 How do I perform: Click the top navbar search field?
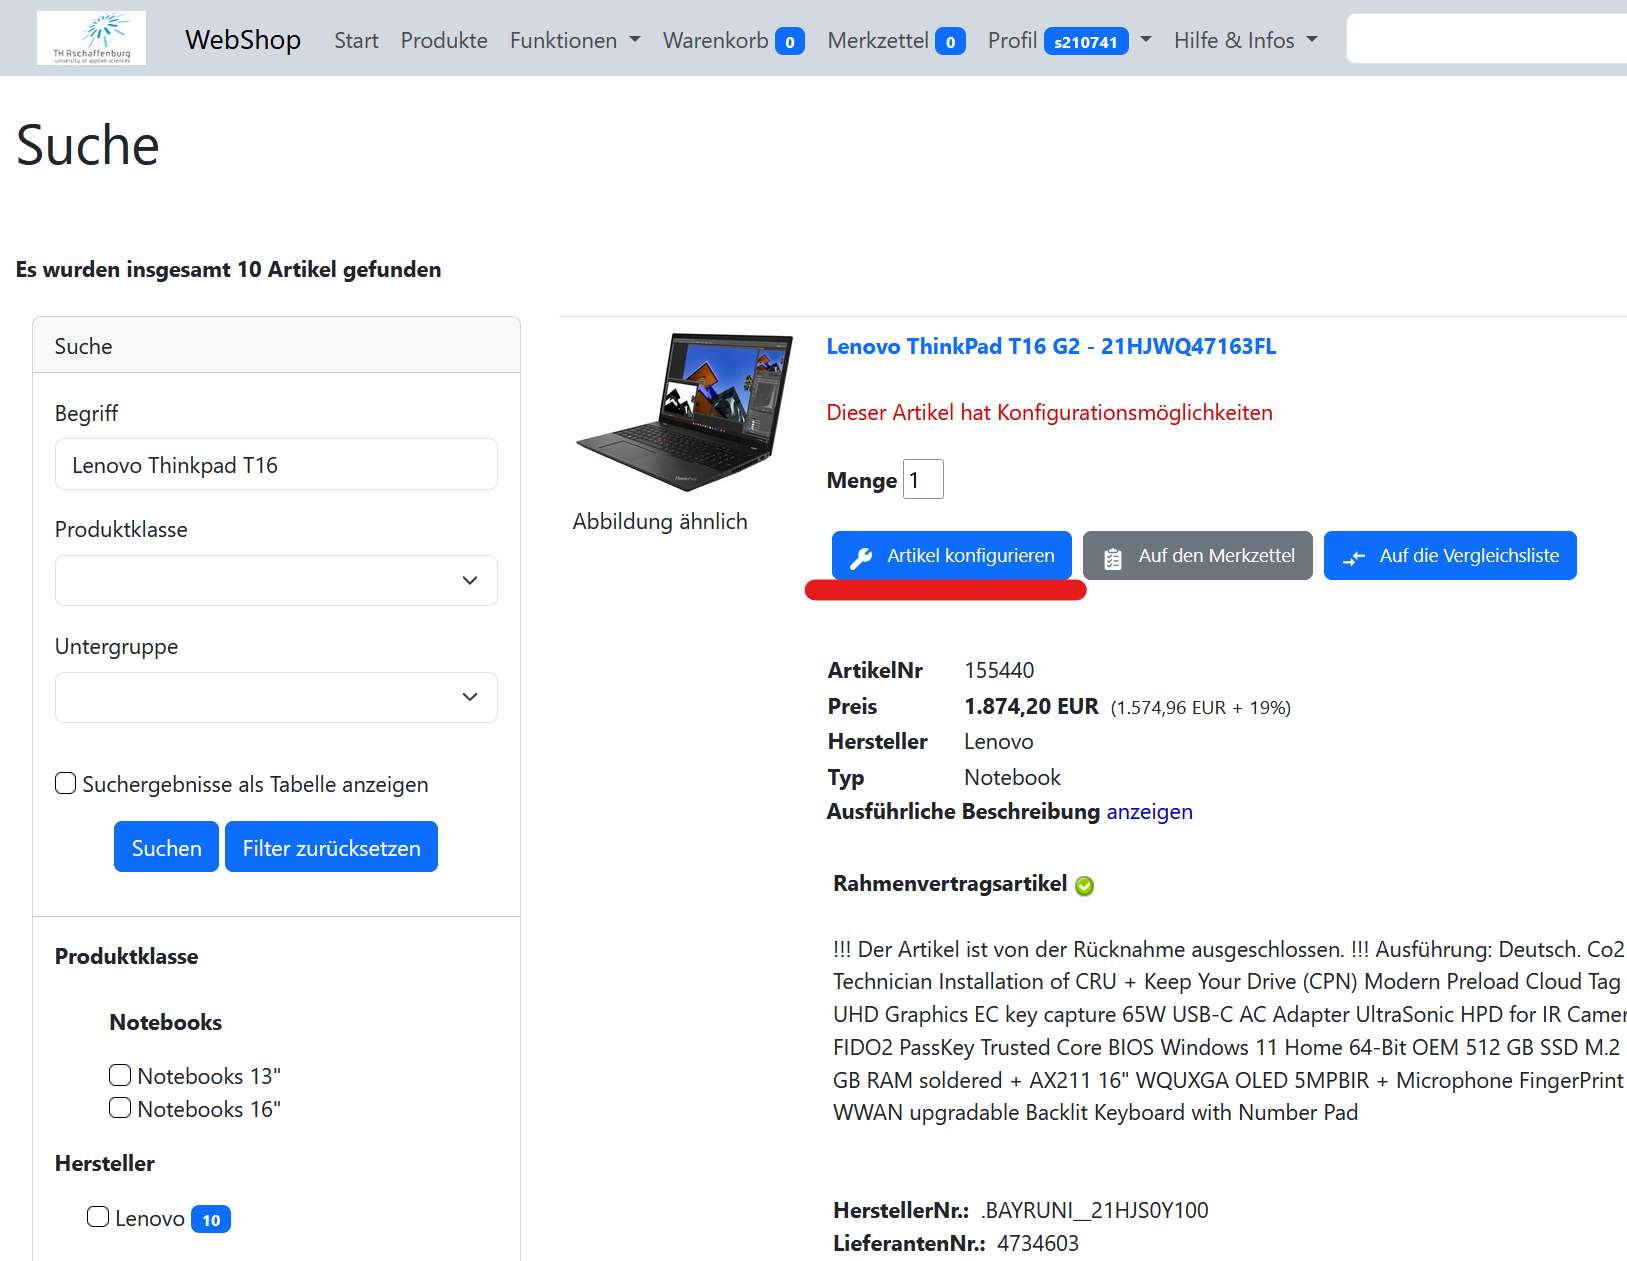coord(1487,39)
